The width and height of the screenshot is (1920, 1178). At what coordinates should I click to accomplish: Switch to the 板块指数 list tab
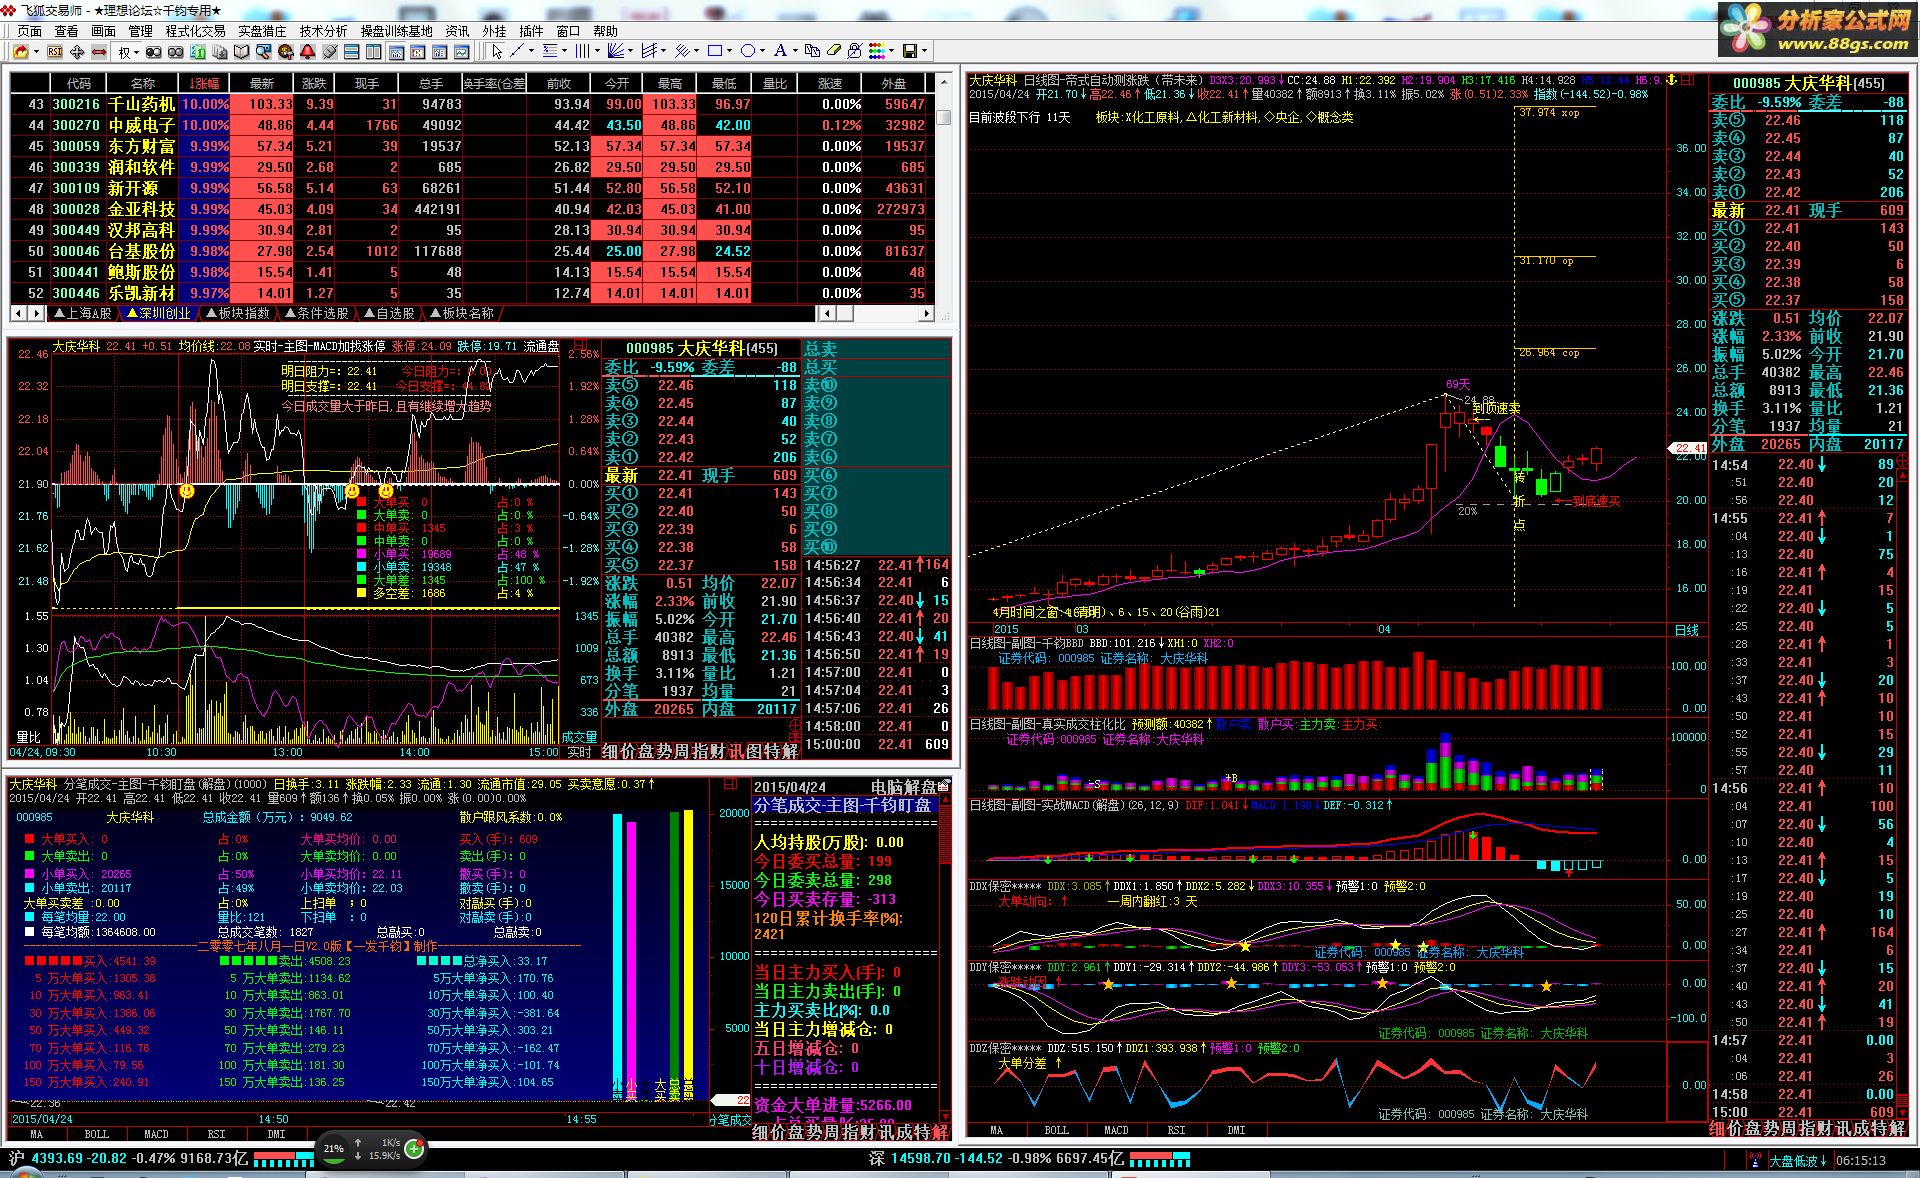pos(238,313)
